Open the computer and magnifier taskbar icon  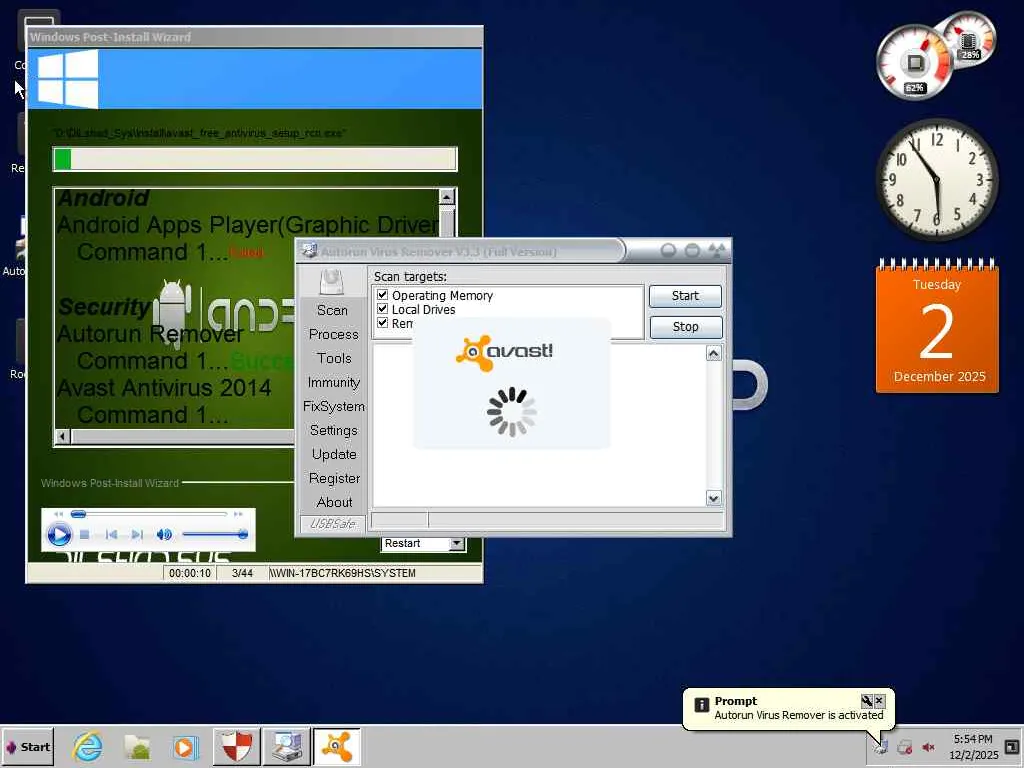click(x=287, y=746)
